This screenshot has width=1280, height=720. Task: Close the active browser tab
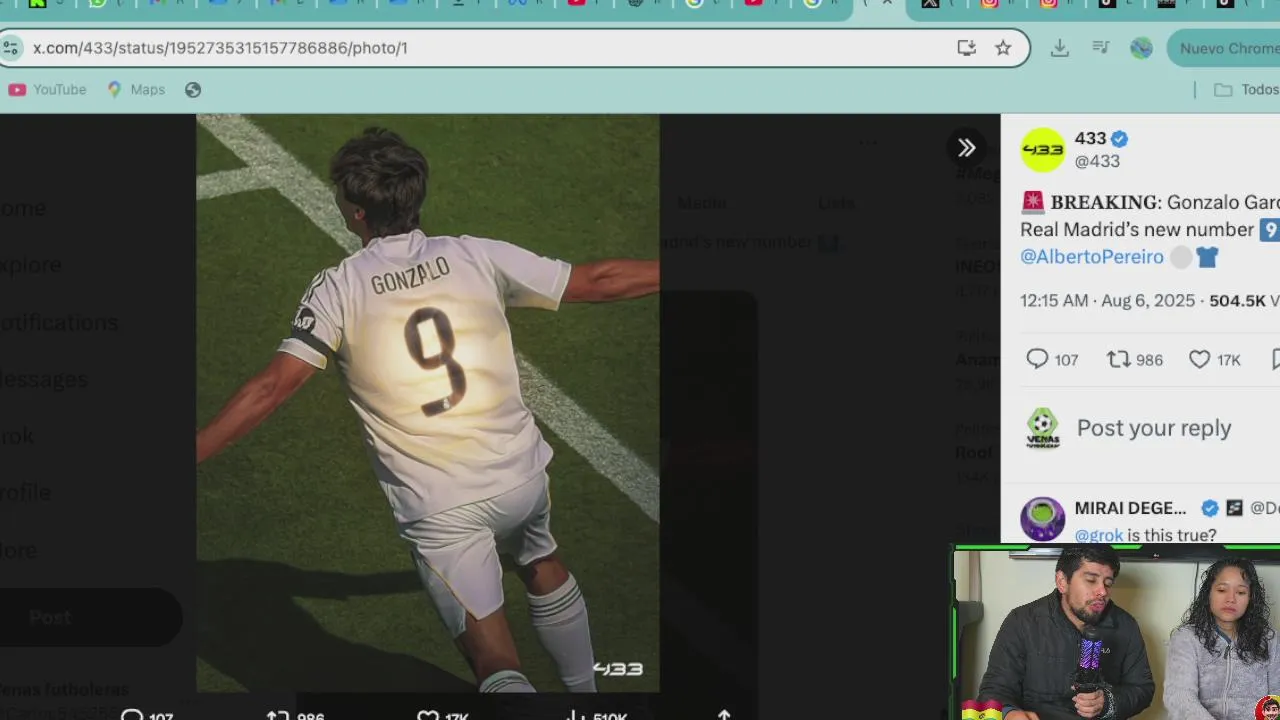(x=886, y=4)
